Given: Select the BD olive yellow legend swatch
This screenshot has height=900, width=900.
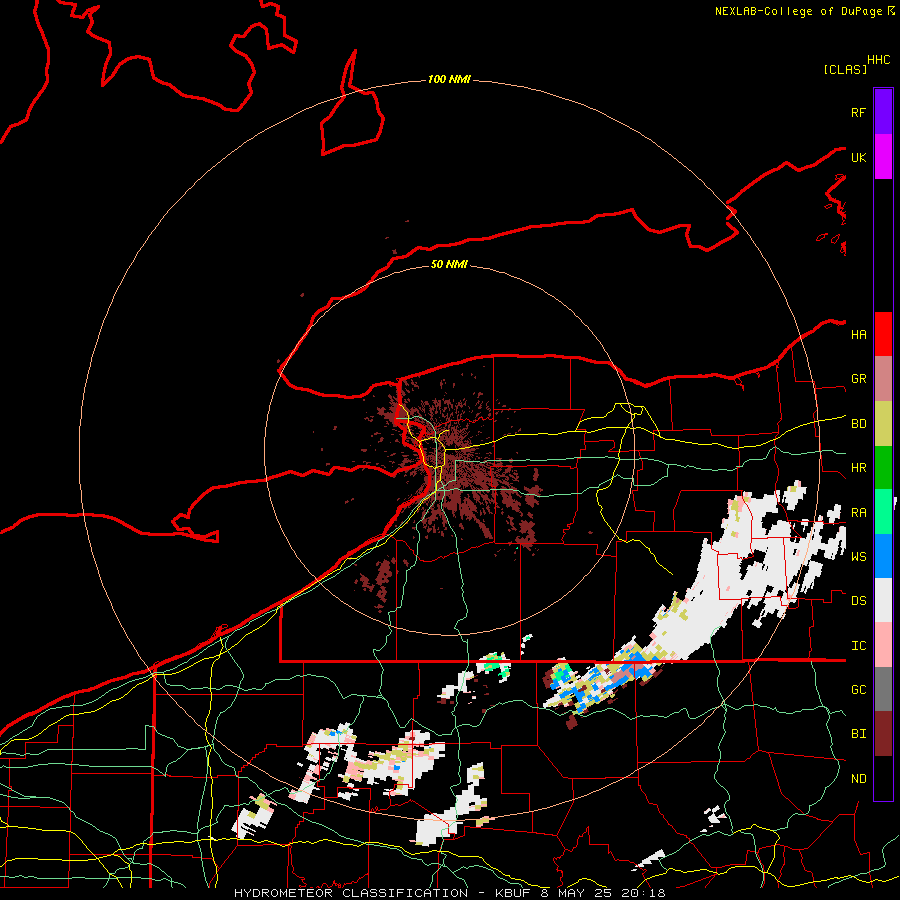Looking at the screenshot, I should [x=883, y=424].
